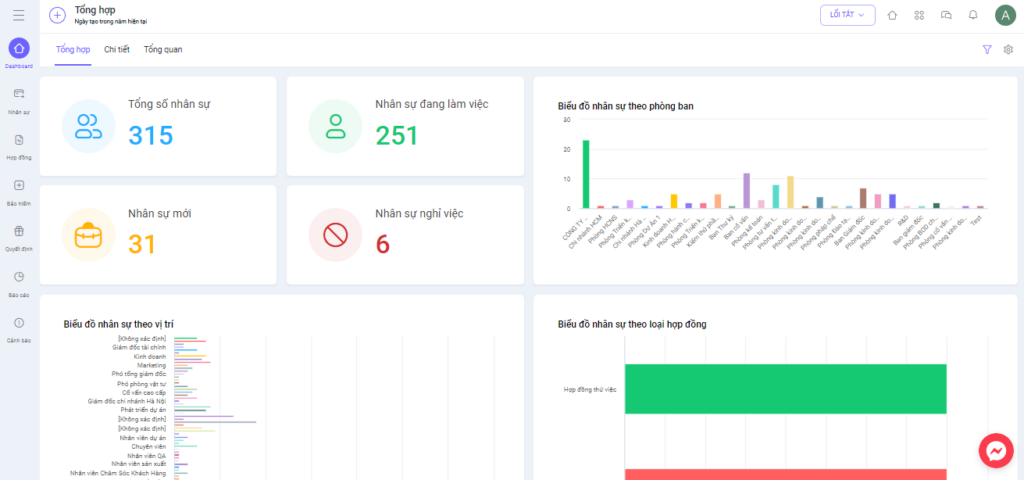Click the filter funnel icon
This screenshot has width=1024, height=480.
pos(987,49)
